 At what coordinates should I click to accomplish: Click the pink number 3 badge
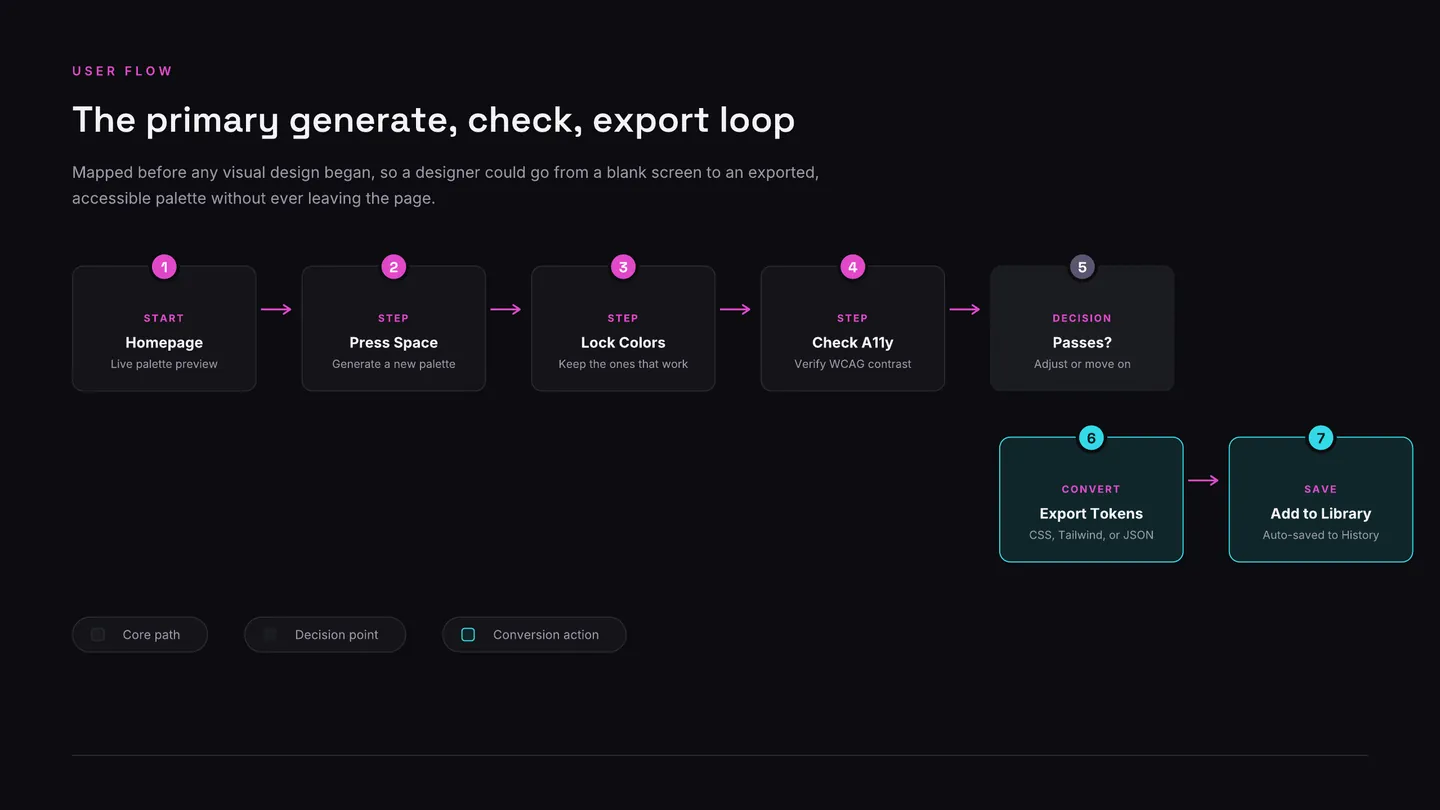click(x=623, y=267)
